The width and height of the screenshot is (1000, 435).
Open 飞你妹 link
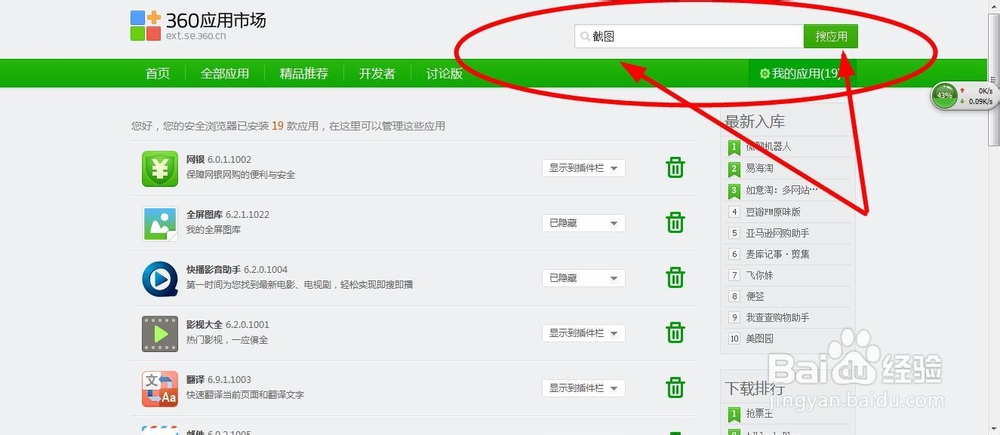point(760,276)
